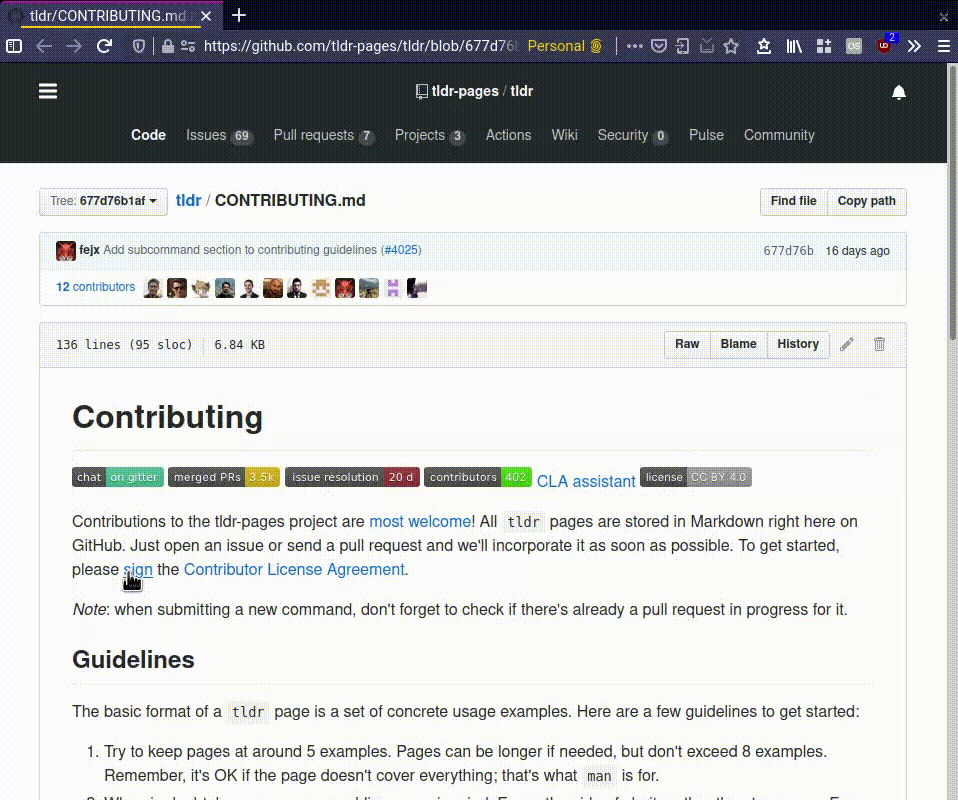Viewport: 958px width, 800px height.
Task: Open GitHub notifications bell
Action: tap(898, 92)
